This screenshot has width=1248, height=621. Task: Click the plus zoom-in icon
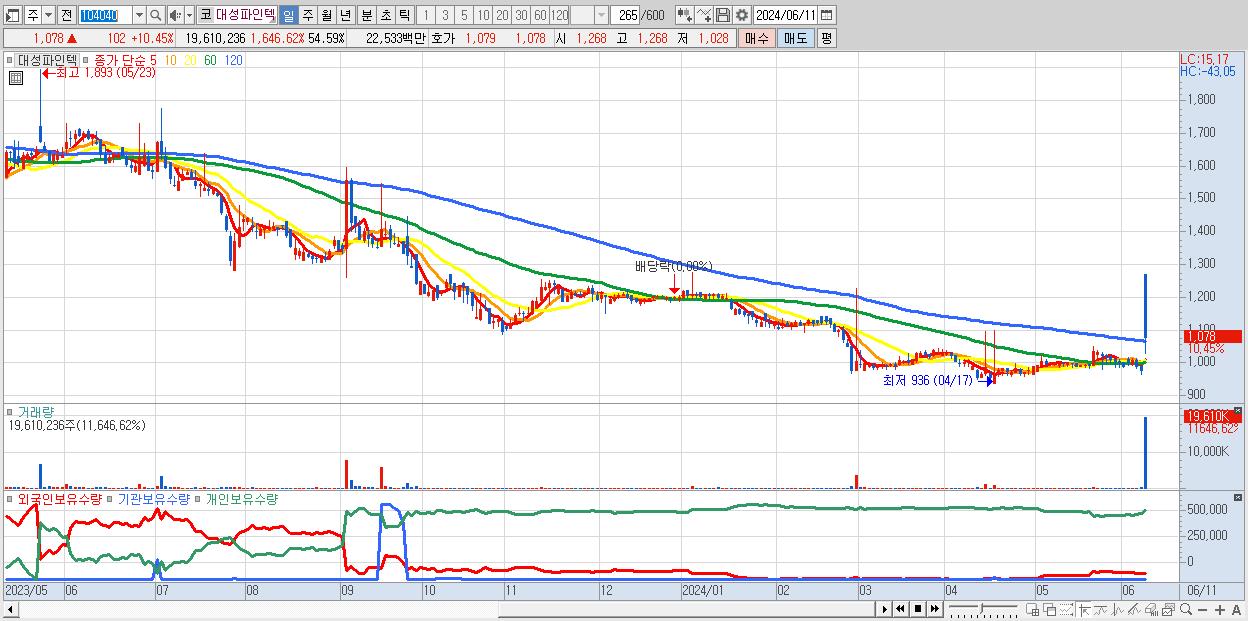point(1219,609)
